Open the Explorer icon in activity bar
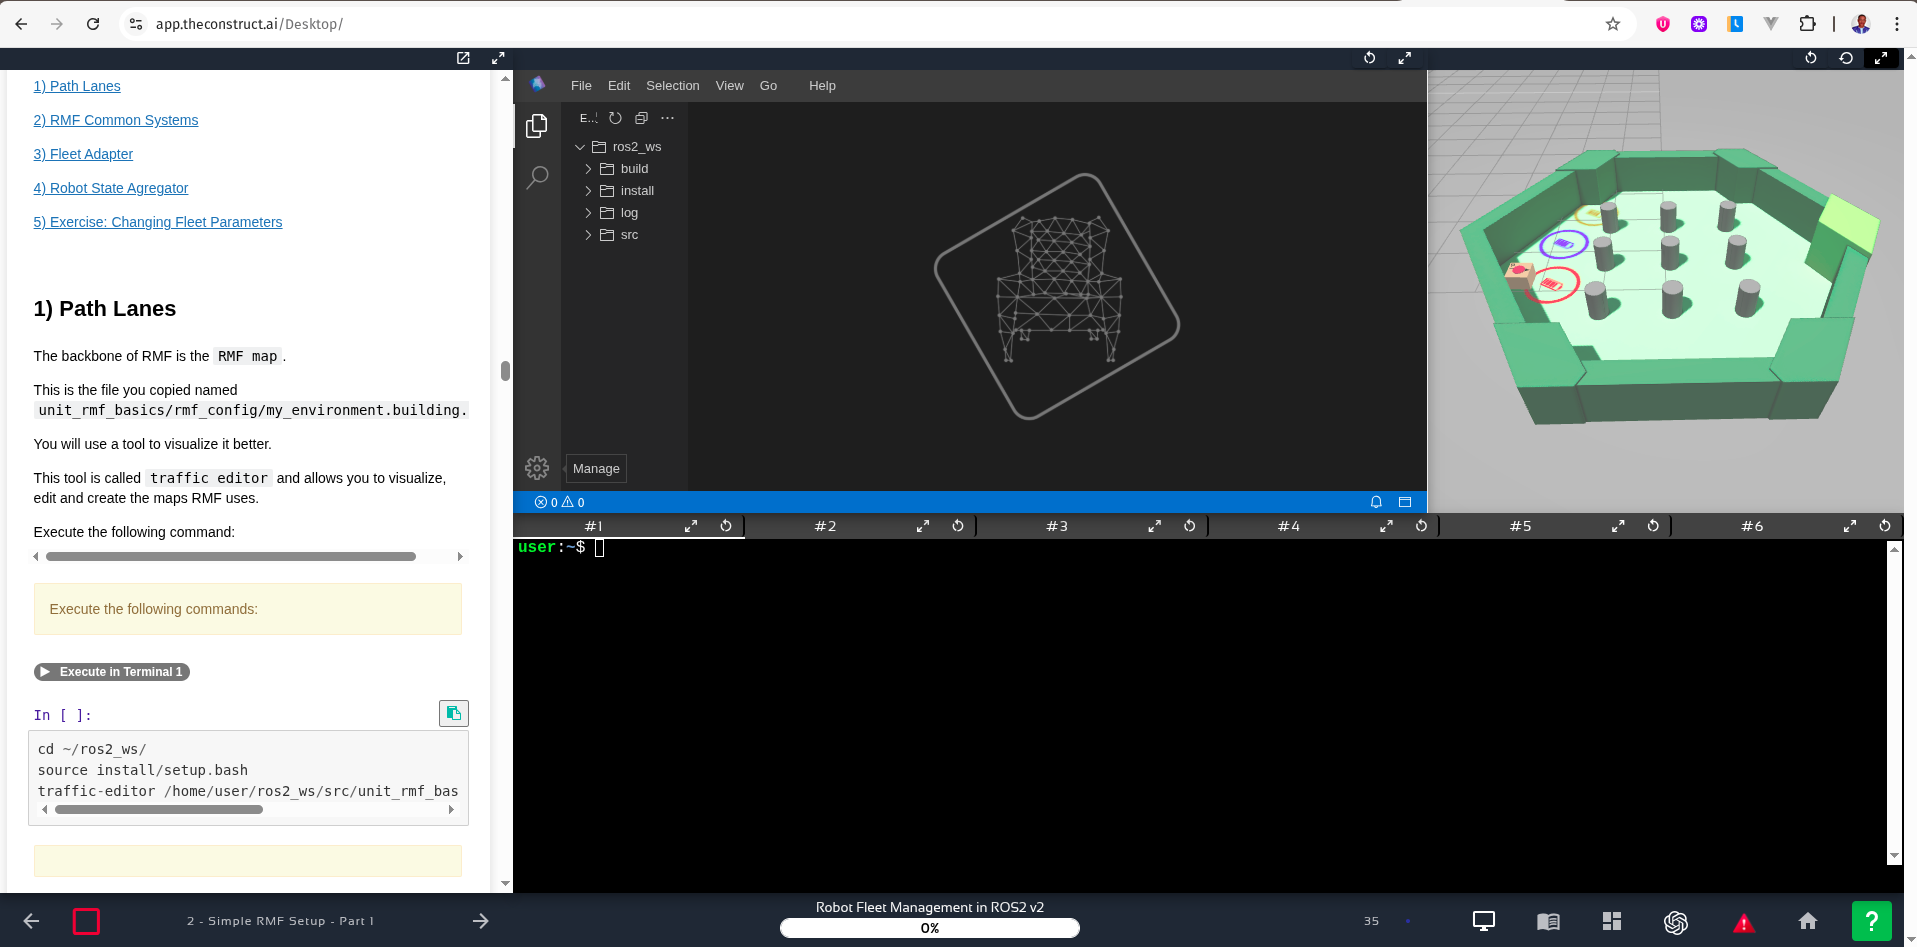The height and width of the screenshot is (947, 1917). pos(537,126)
